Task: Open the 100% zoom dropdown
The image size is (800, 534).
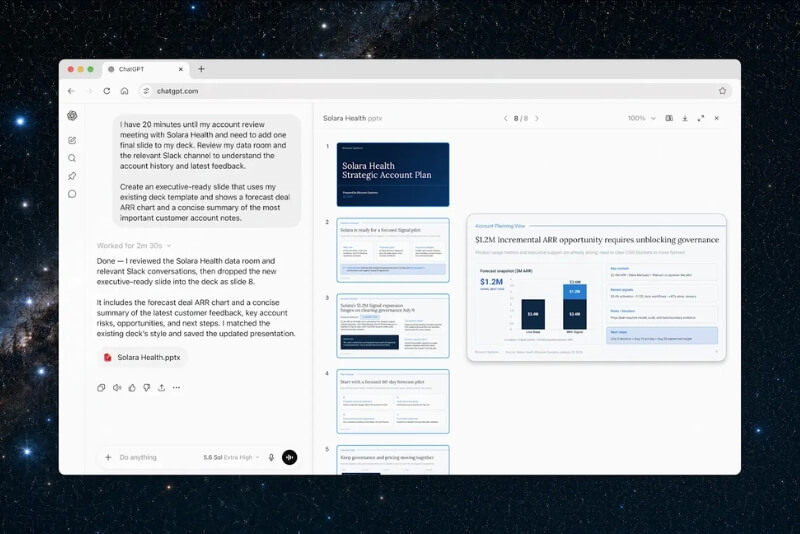Action: tap(642, 118)
